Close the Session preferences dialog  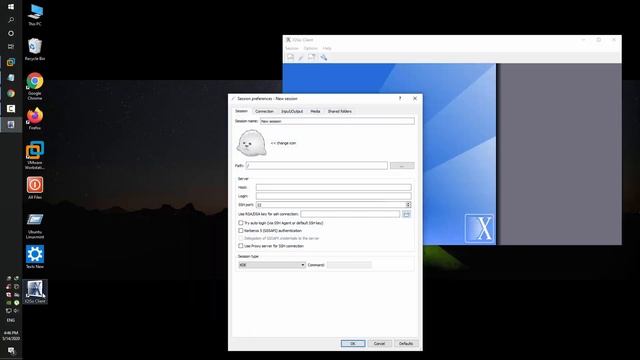point(415,98)
